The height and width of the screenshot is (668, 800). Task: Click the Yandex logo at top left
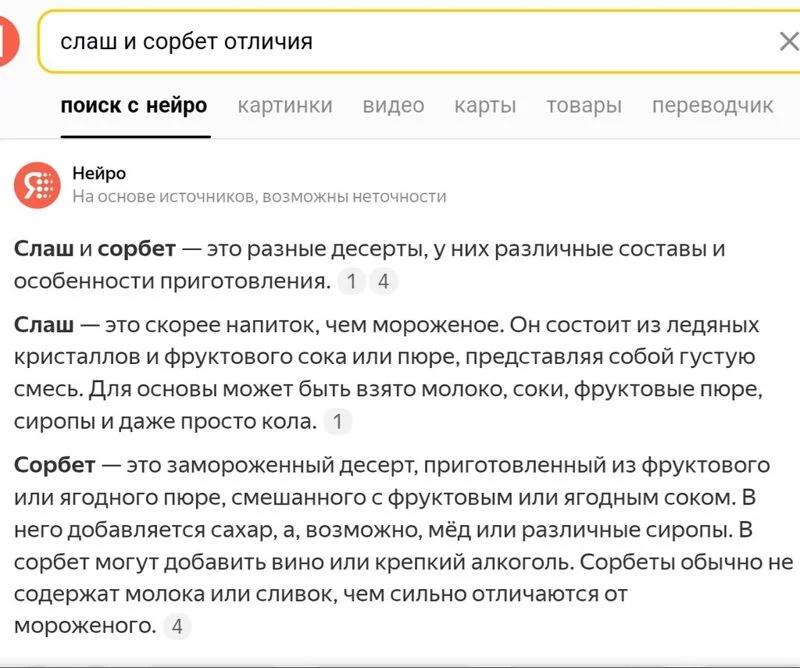point(8,42)
